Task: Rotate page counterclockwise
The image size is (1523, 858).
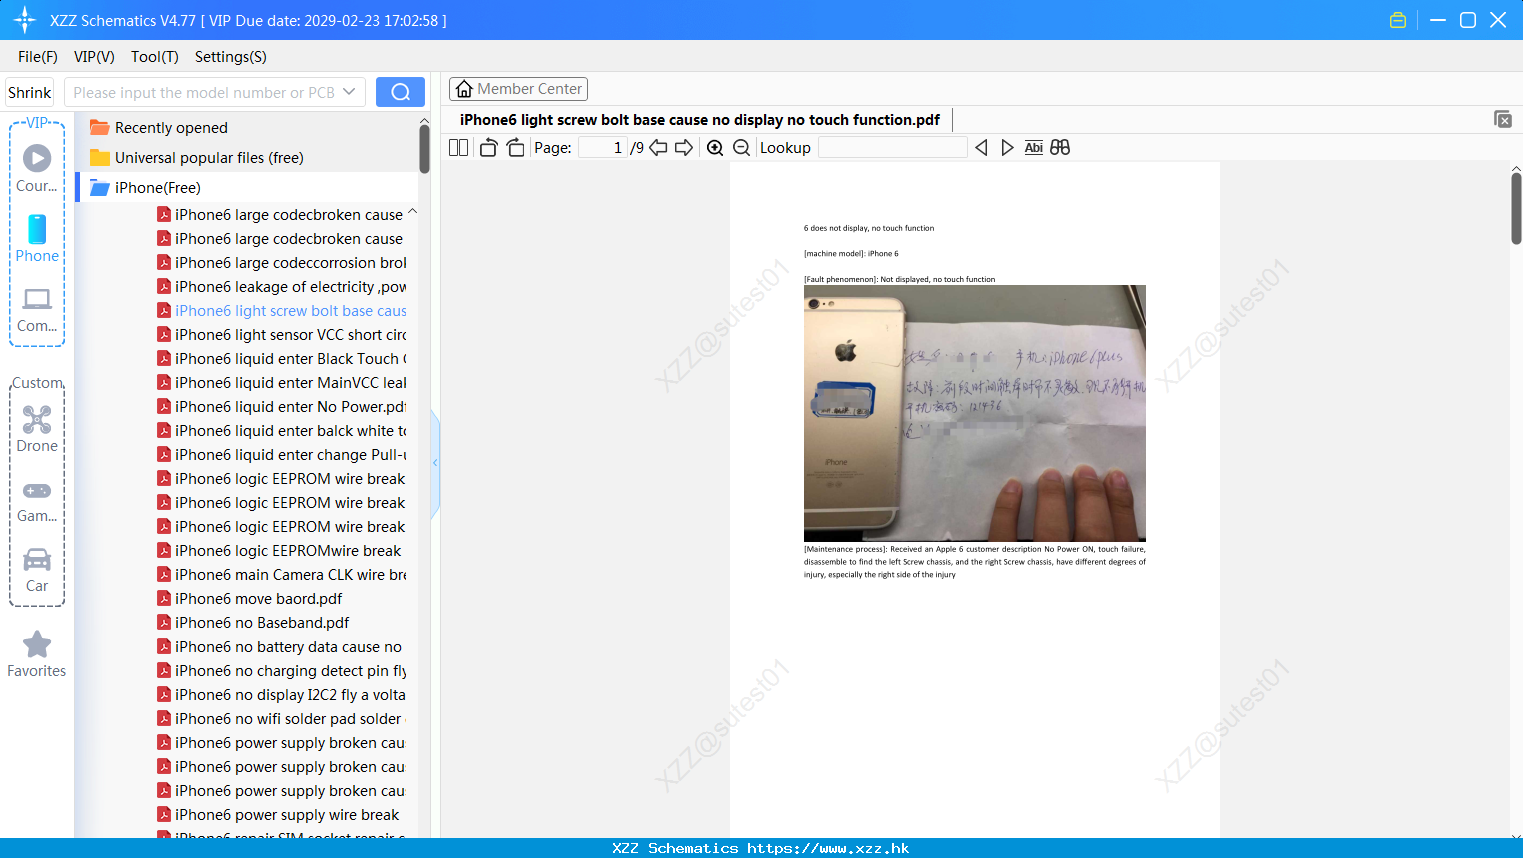Action: [x=488, y=147]
